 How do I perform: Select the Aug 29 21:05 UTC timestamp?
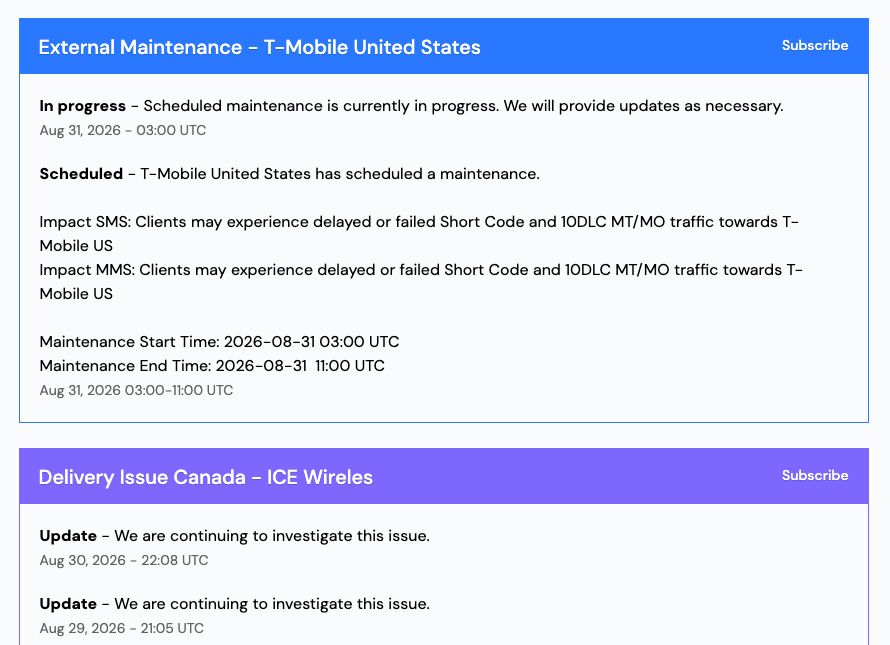point(121,629)
